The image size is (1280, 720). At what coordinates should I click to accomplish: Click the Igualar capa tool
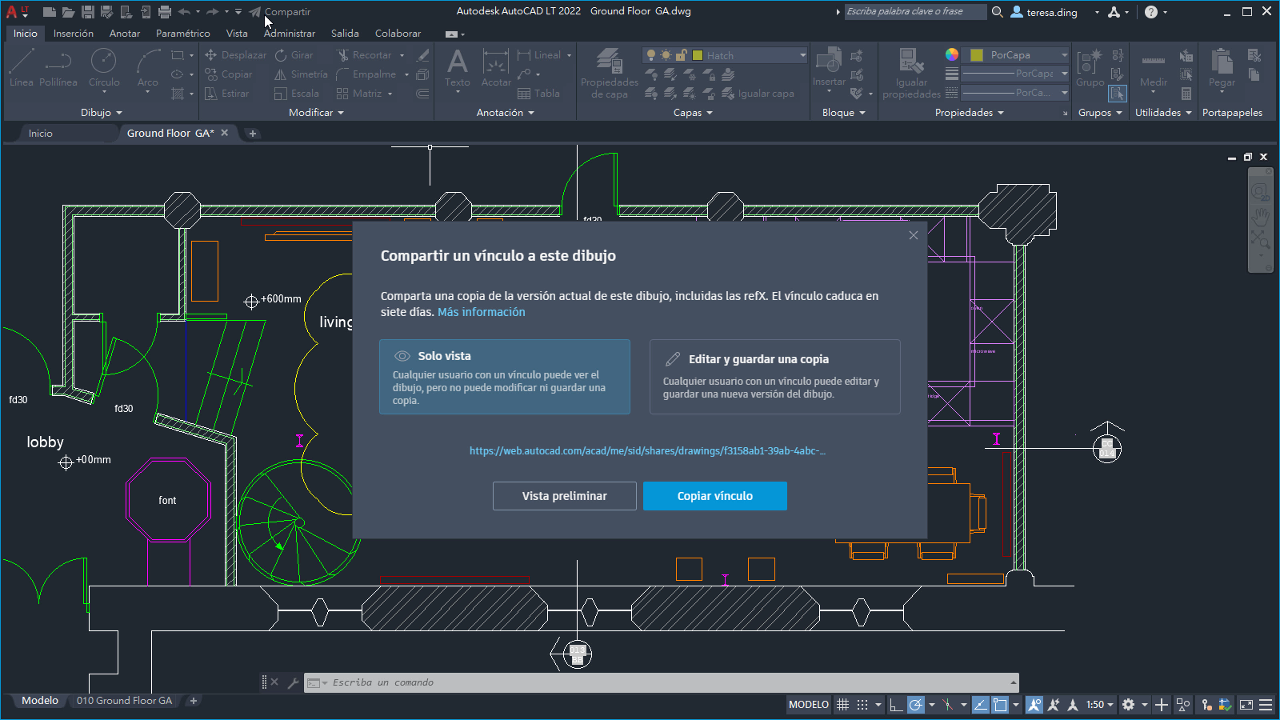(758, 94)
